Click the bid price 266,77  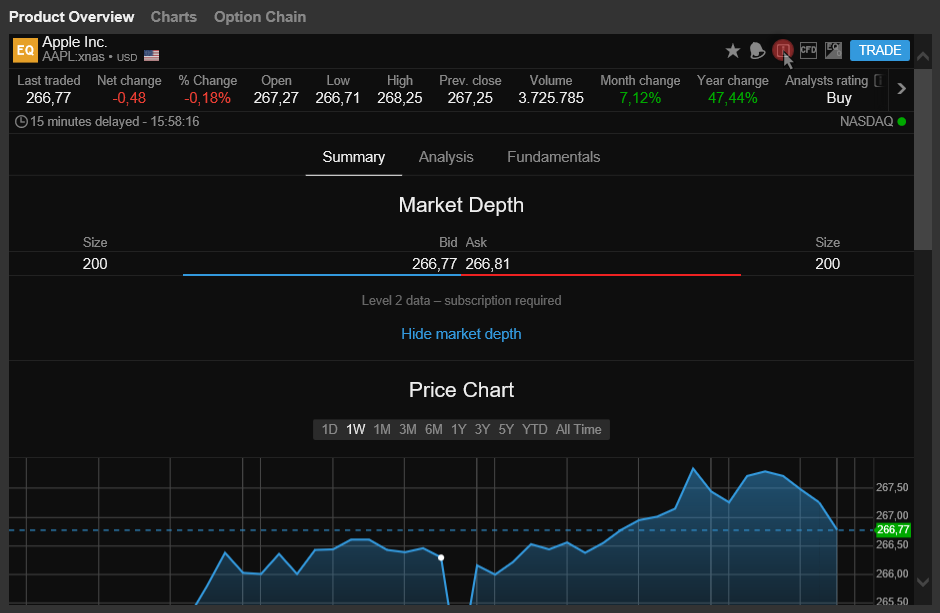point(435,264)
